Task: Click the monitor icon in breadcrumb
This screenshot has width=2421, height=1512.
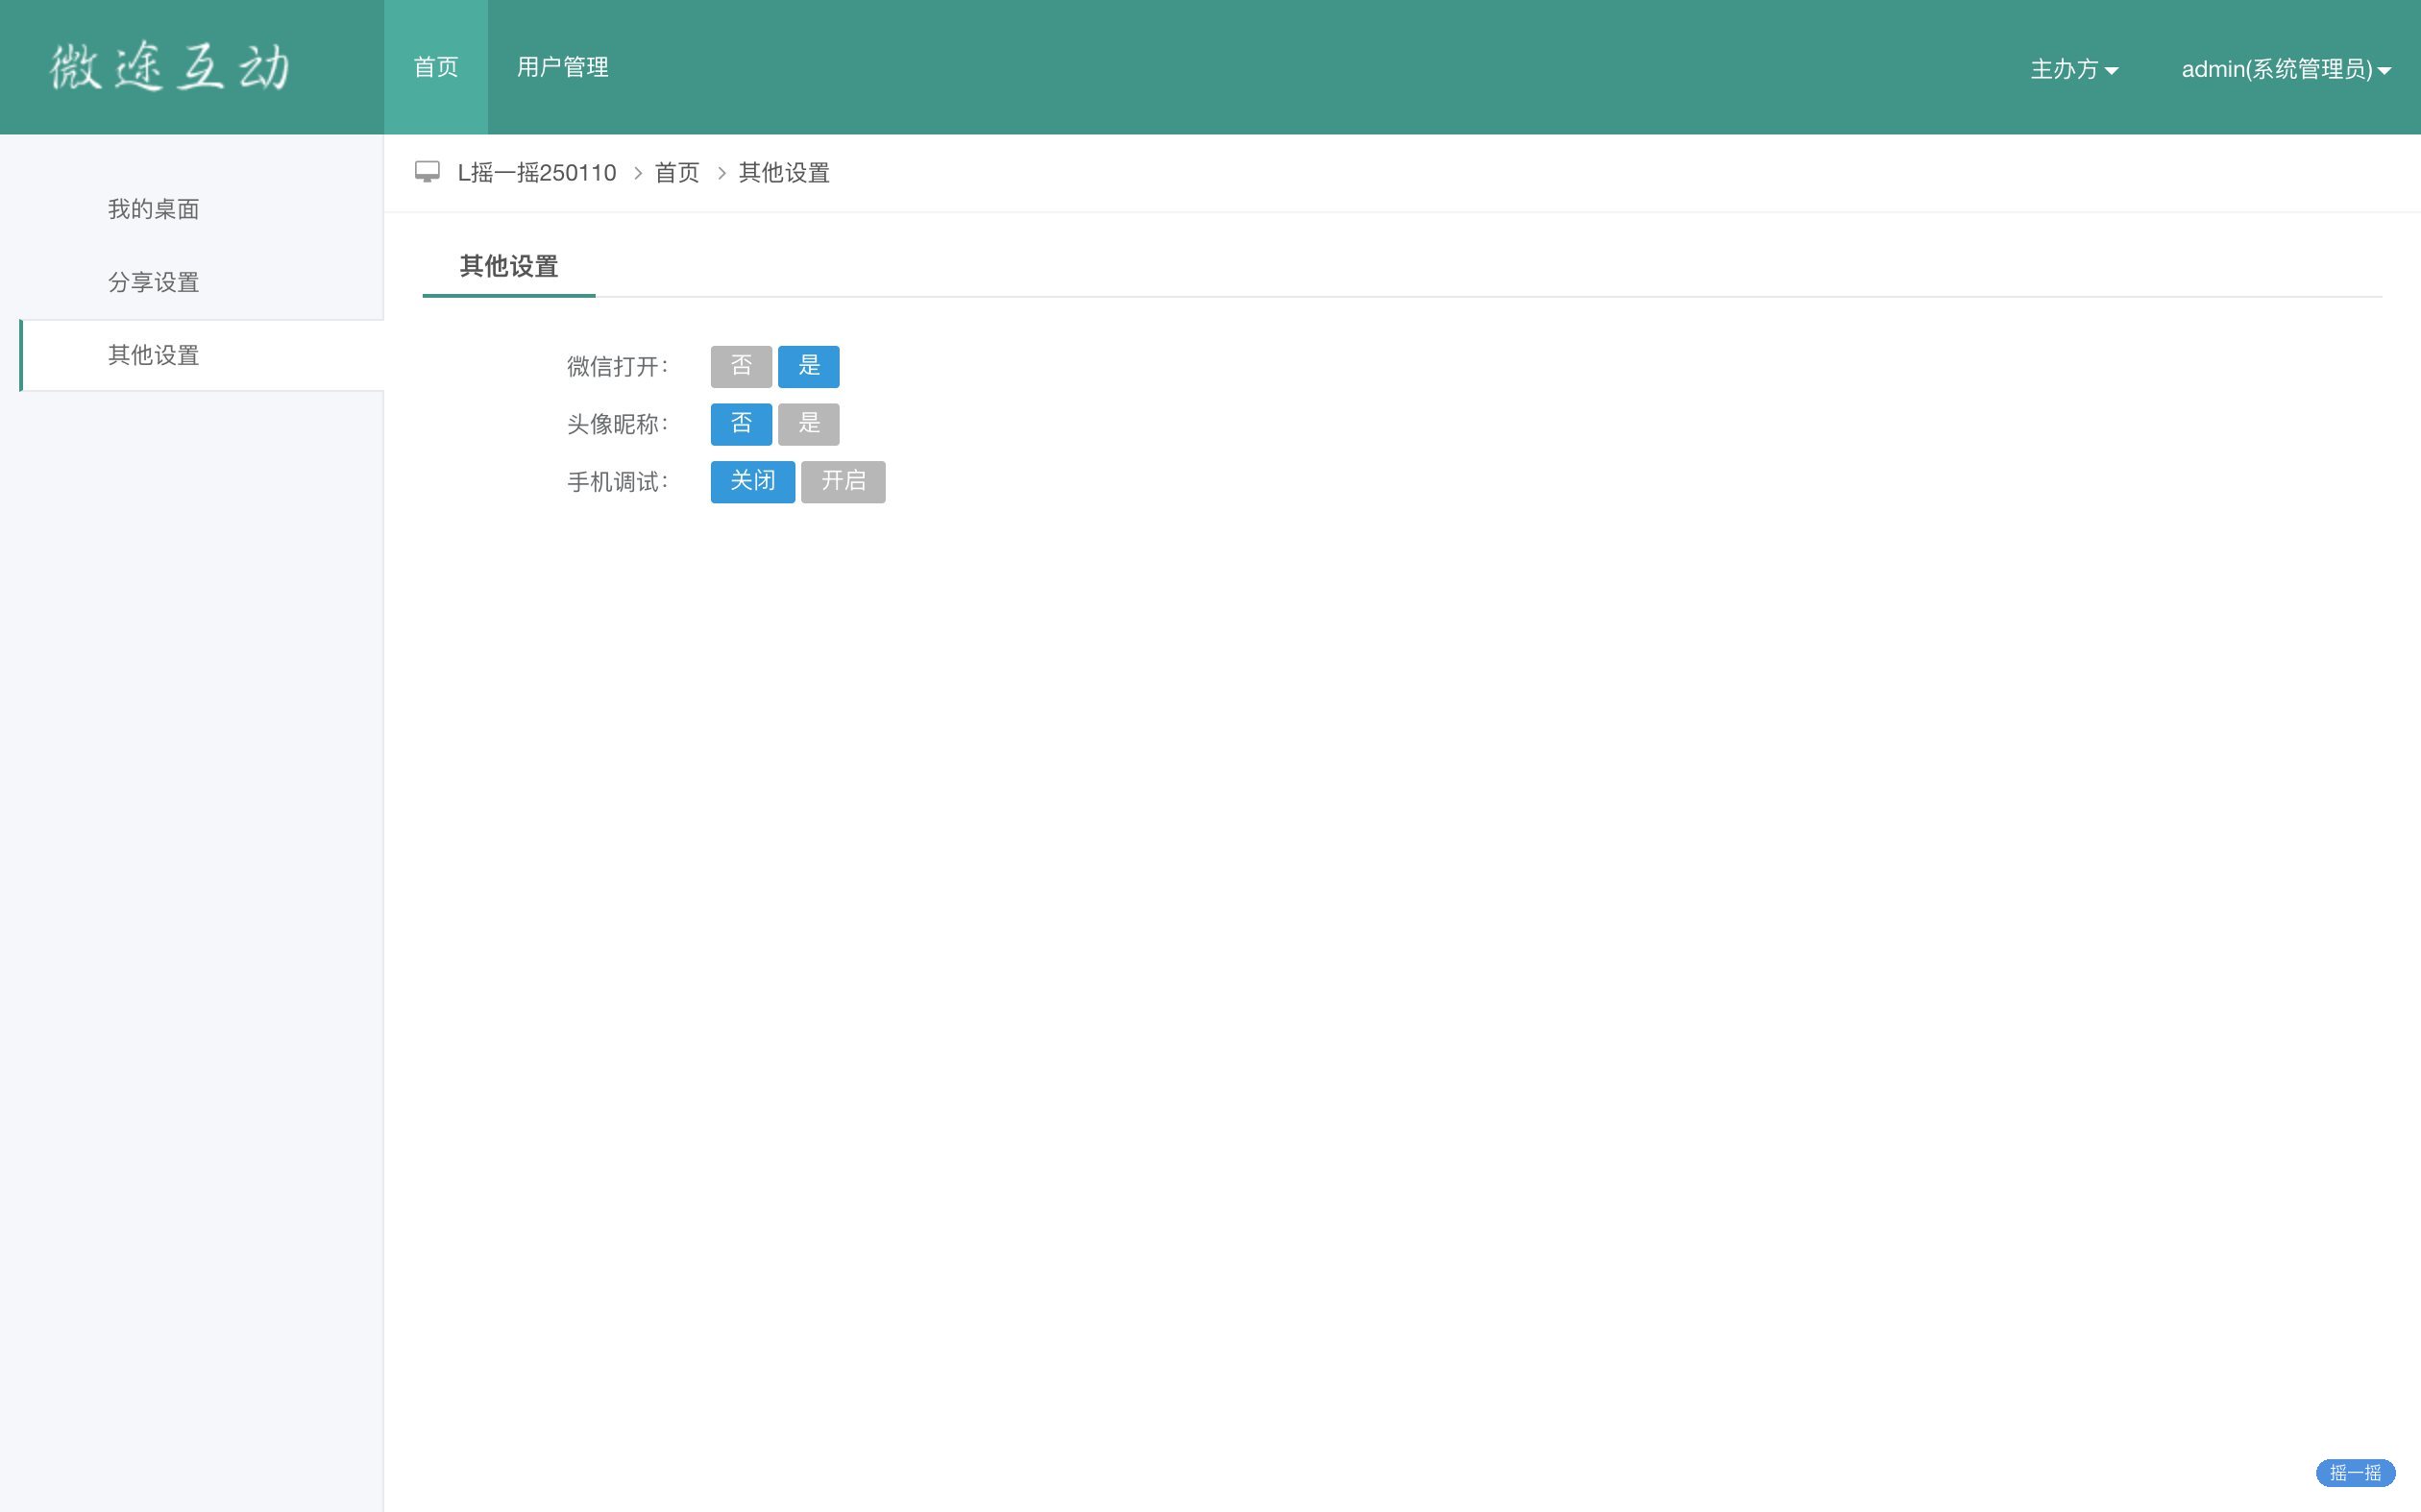Action: point(427,172)
